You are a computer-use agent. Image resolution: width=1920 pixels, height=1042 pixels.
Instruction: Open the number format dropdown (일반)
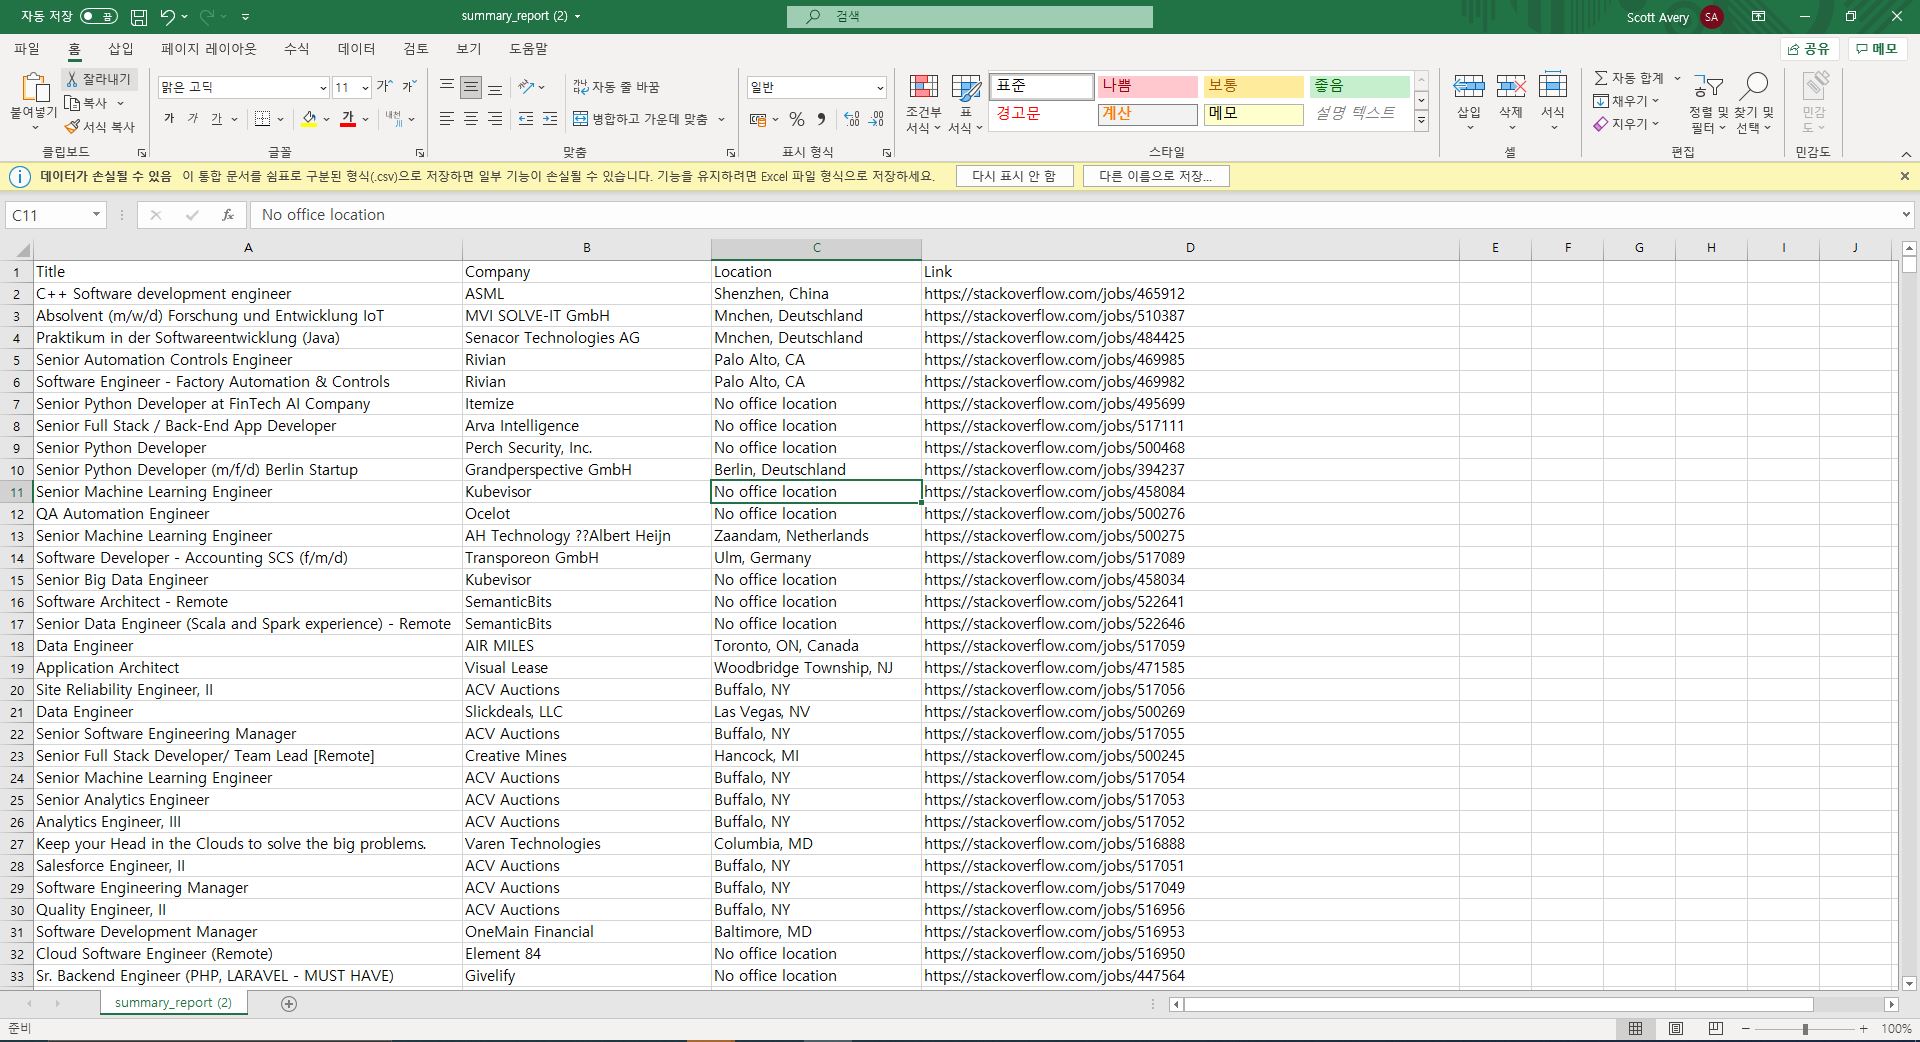[x=879, y=88]
